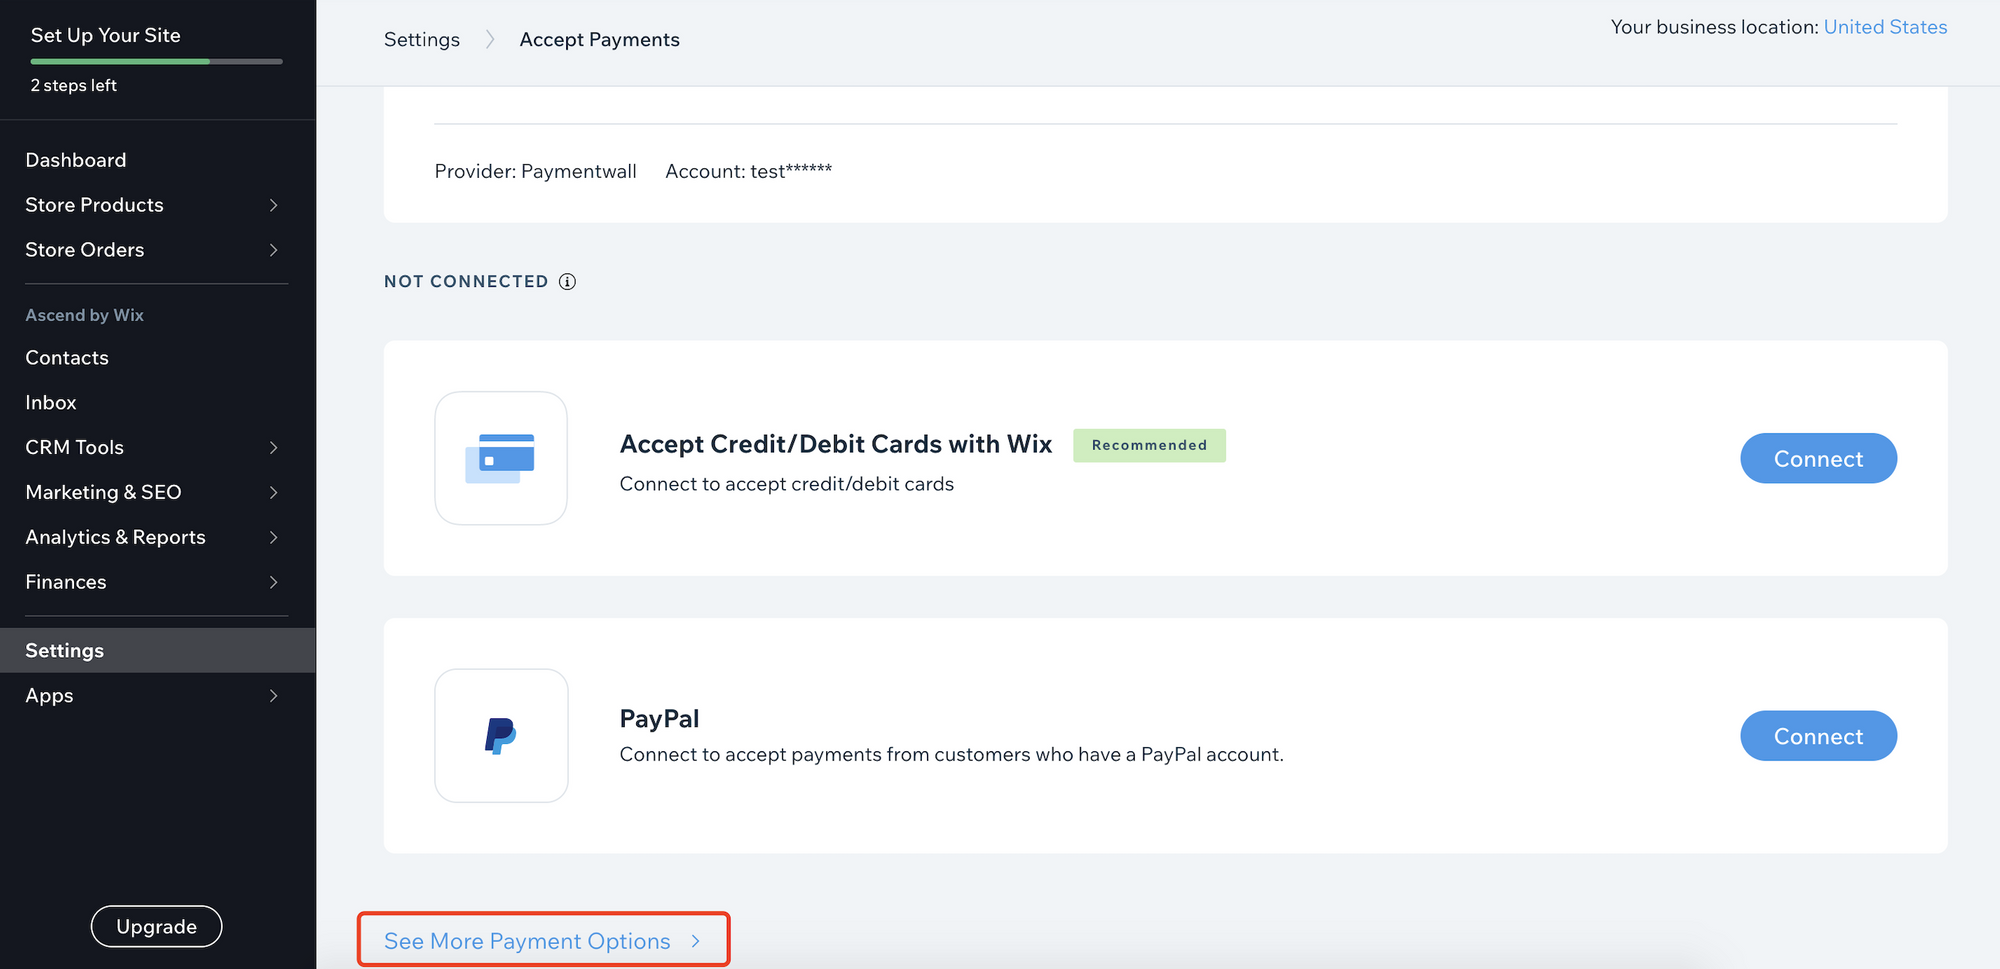Expand the Analytics & Reports chevron
Viewport: 2000px width, 969px height.
pos(273,538)
